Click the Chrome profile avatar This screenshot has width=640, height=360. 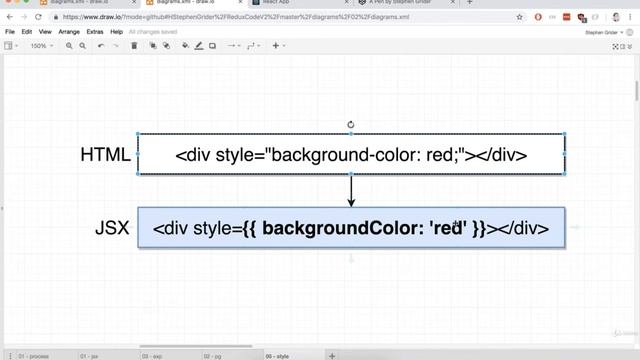click(x=616, y=17)
